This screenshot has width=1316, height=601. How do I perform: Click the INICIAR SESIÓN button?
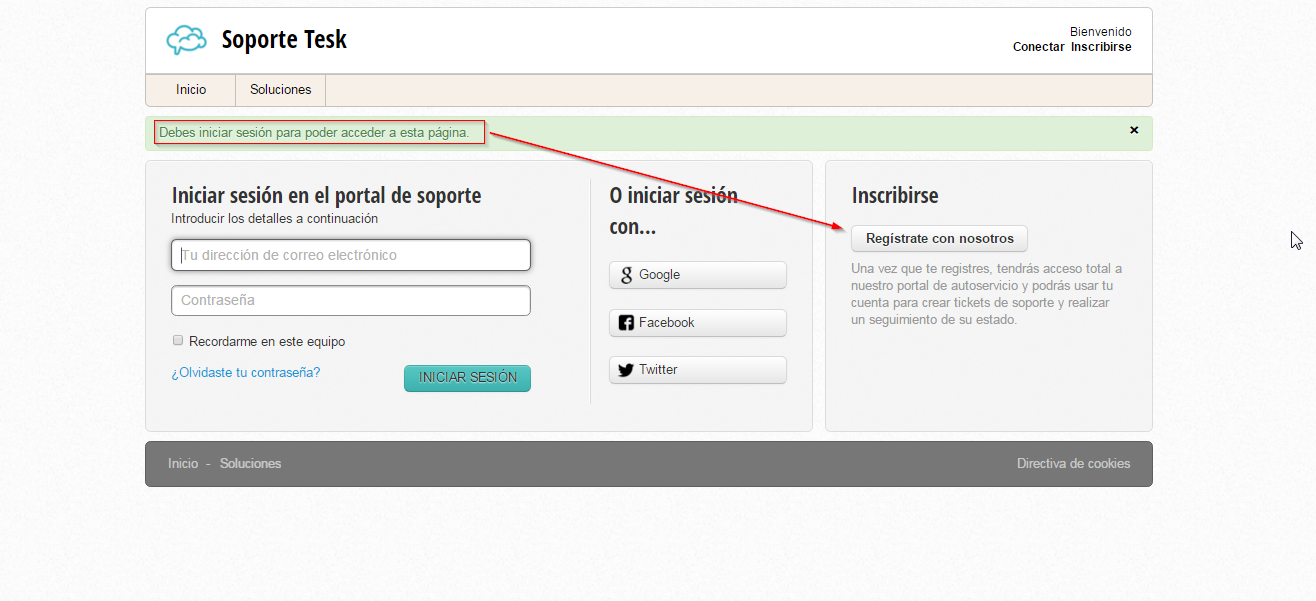(x=467, y=378)
